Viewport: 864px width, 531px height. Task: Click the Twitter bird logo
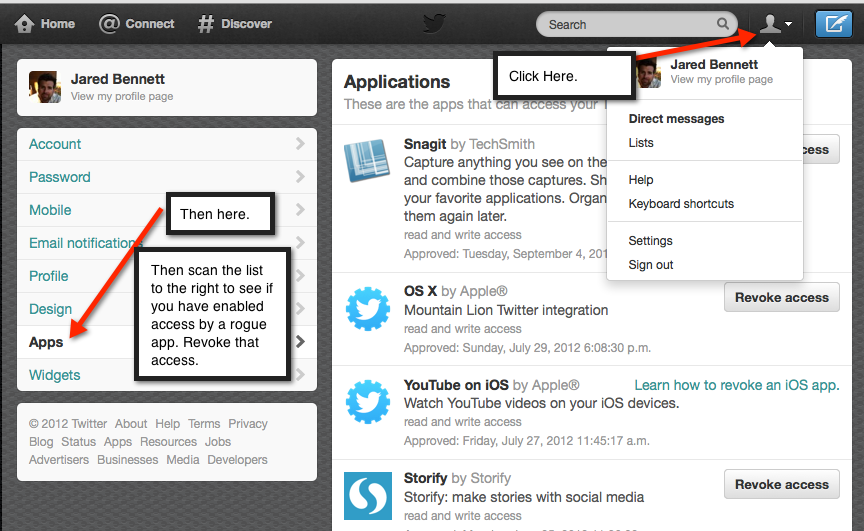(434, 24)
